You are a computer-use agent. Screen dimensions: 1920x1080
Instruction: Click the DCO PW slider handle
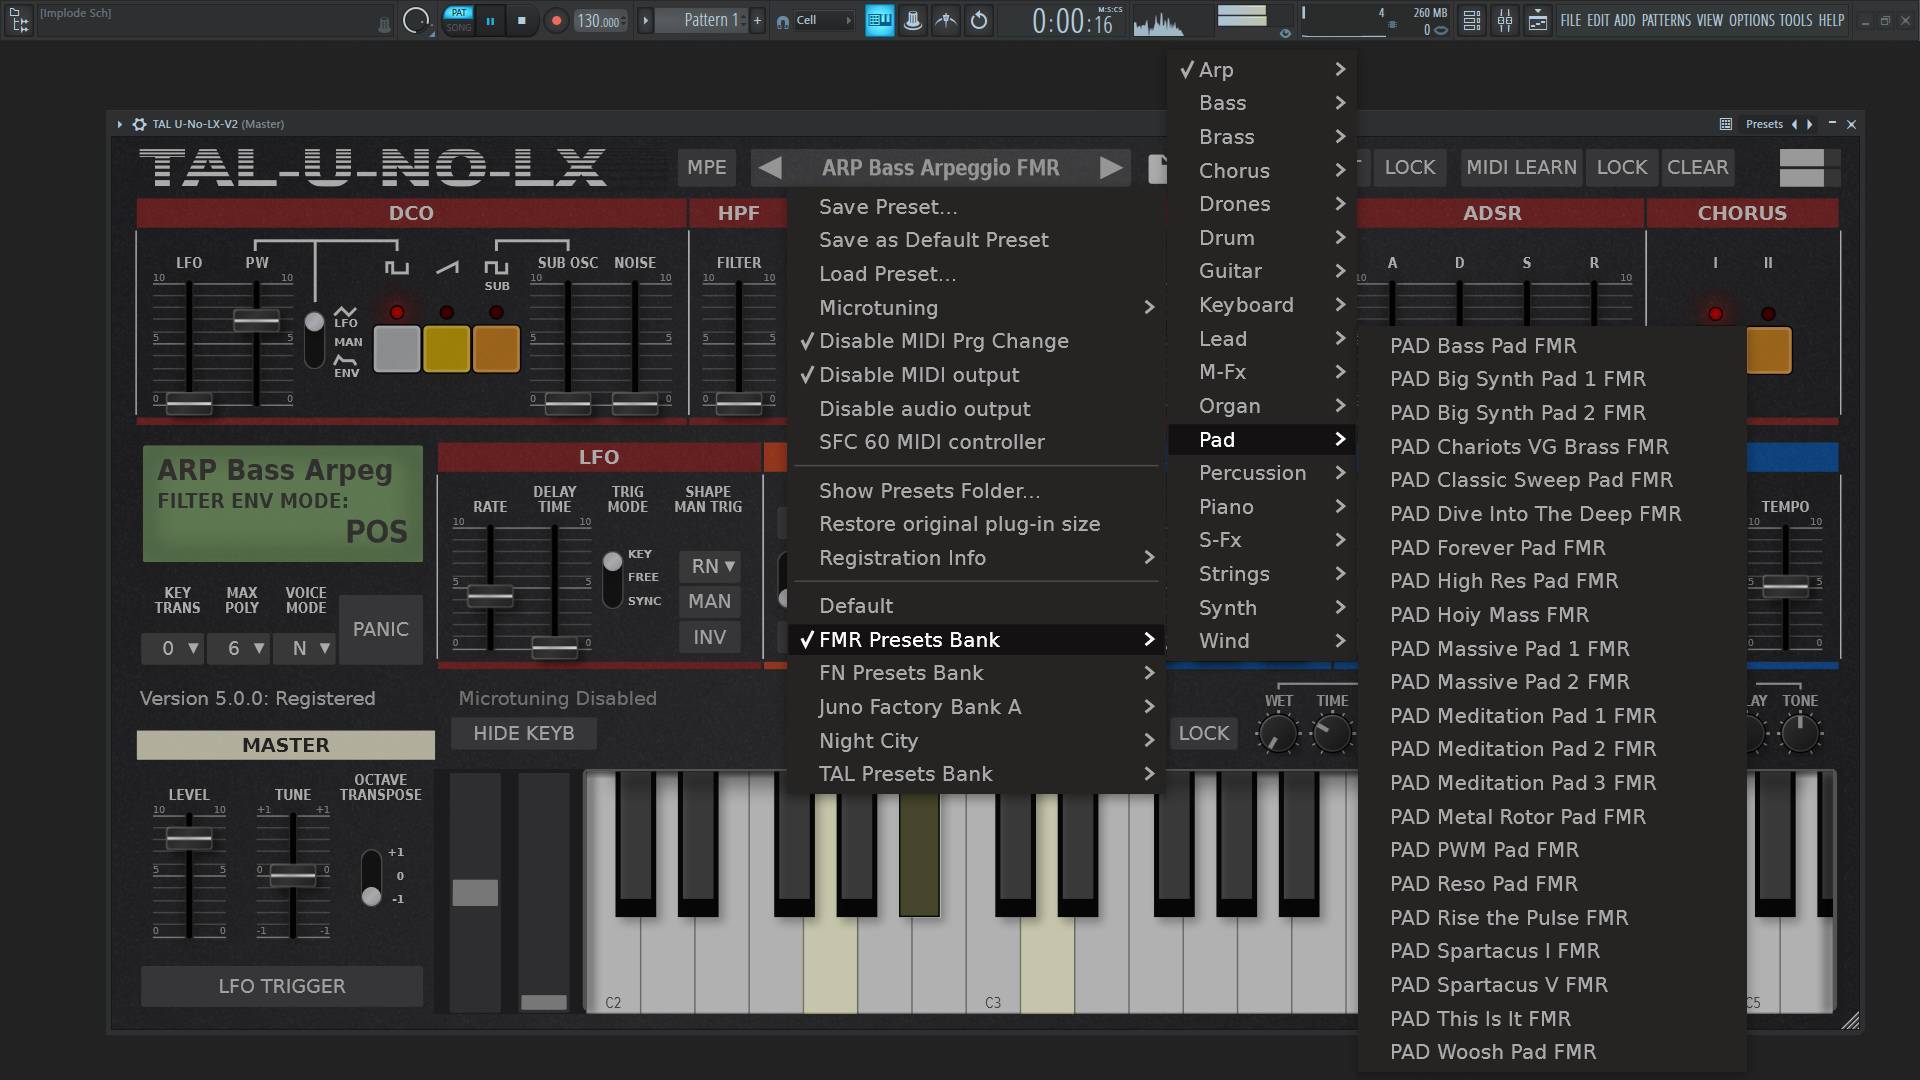click(x=257, y=320)
